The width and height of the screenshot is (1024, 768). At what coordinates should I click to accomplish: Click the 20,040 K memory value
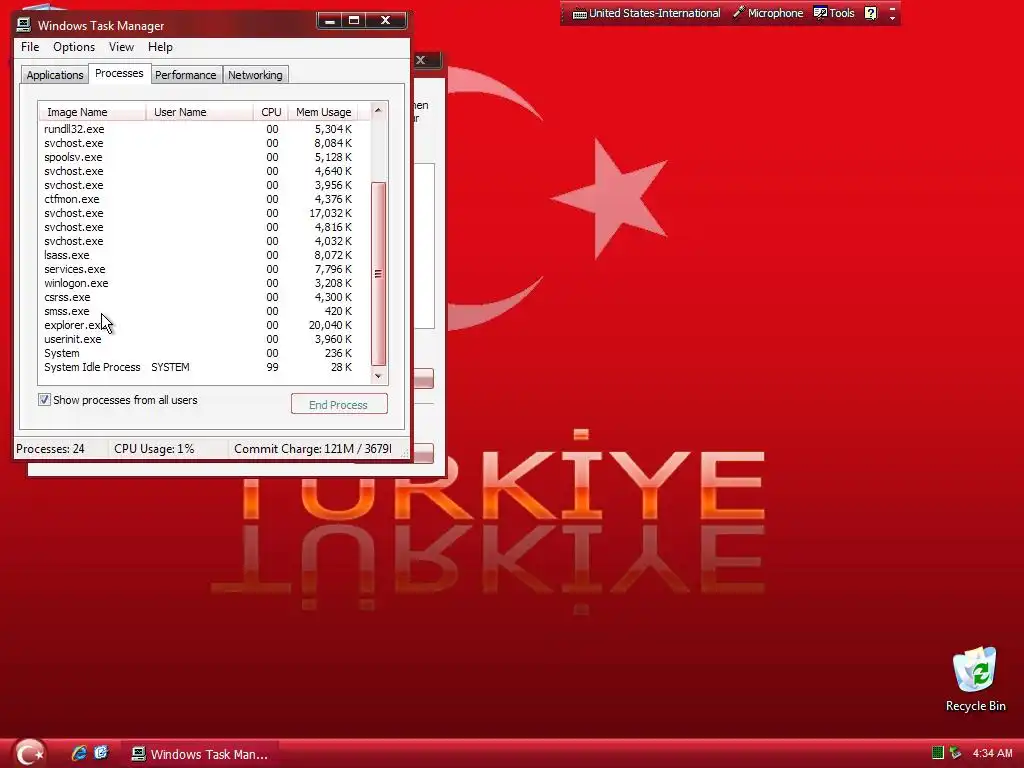(330, 325)
